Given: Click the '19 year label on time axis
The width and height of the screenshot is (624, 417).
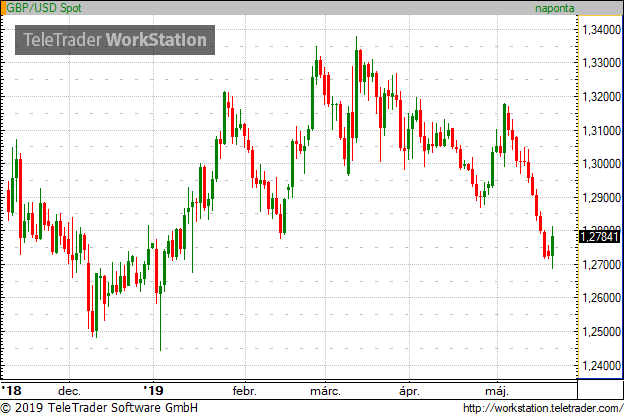Looking at the screenshot, I should [153, 390].
